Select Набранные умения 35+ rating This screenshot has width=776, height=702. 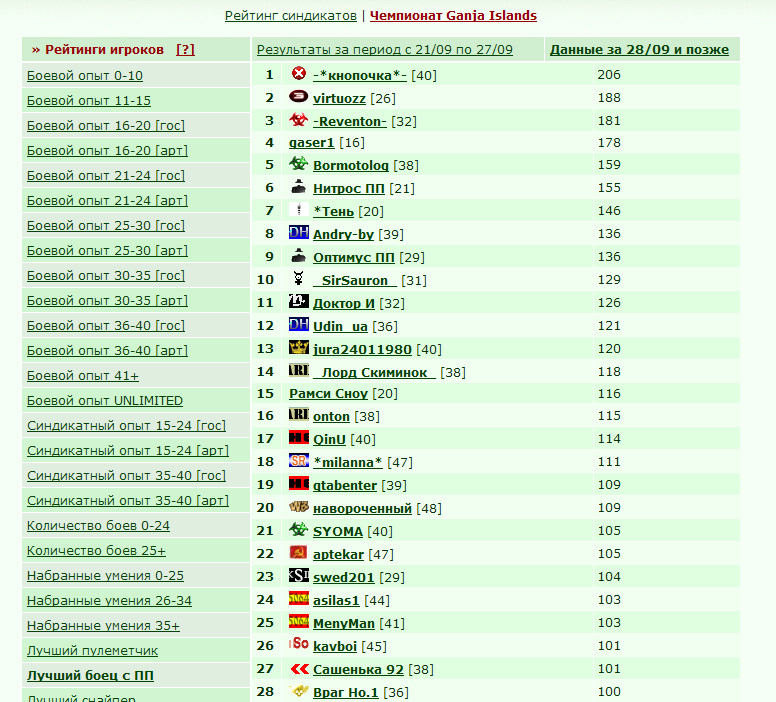[103, 626]
